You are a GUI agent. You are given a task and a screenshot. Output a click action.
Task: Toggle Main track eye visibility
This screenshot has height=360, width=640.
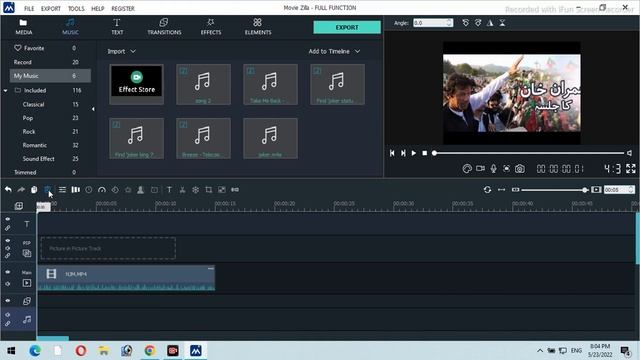pos(8,272)
